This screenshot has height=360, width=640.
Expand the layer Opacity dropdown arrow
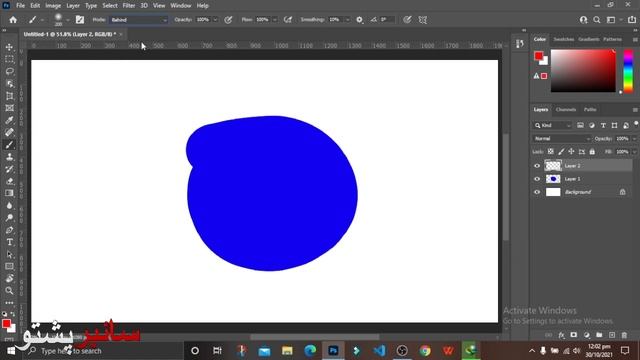point(634,139)
